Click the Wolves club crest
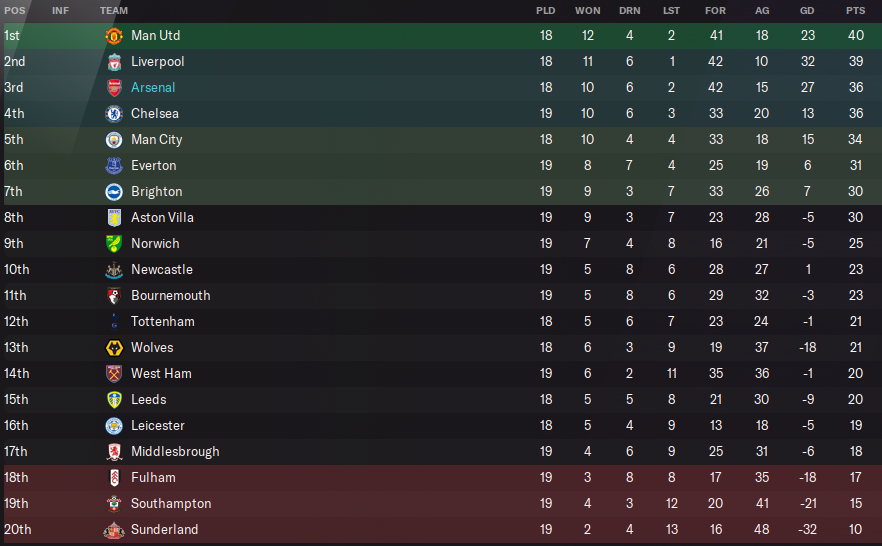The height and width of the screenshot is (546, 882). point(113,348)
